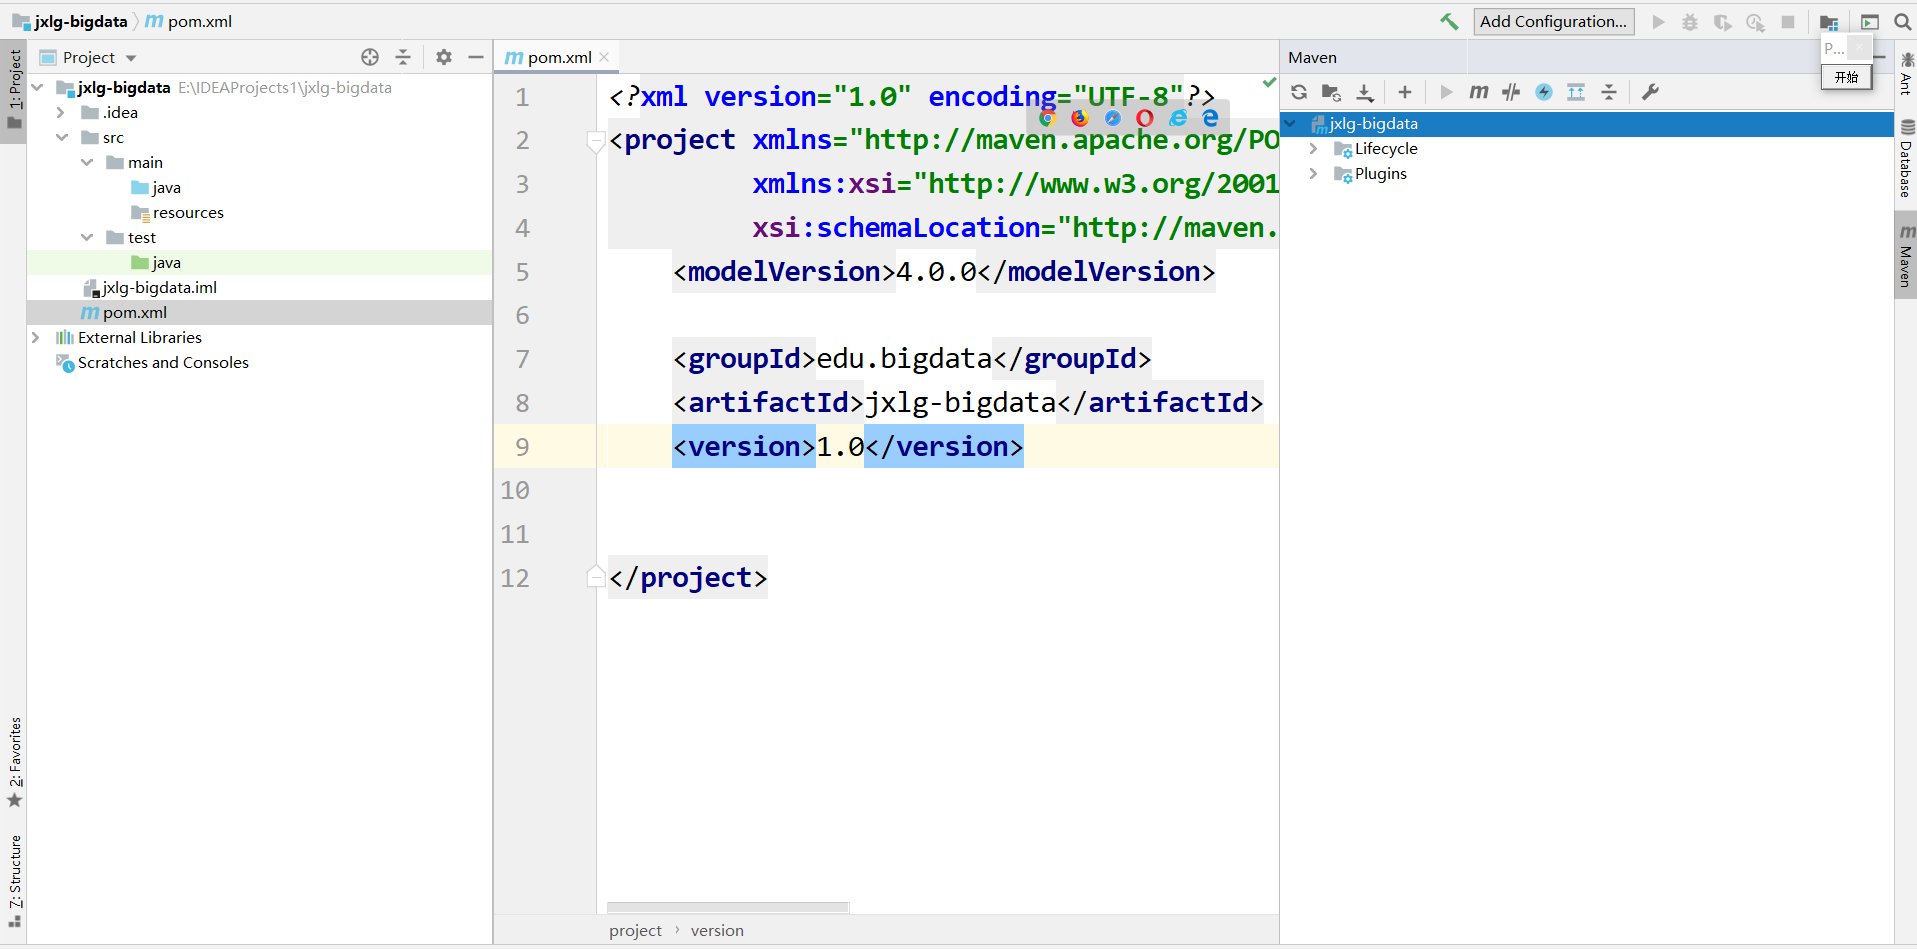Click the Profiler run icon
The height and width of the screenshot is (949, 1917).
click(1755, 21)
